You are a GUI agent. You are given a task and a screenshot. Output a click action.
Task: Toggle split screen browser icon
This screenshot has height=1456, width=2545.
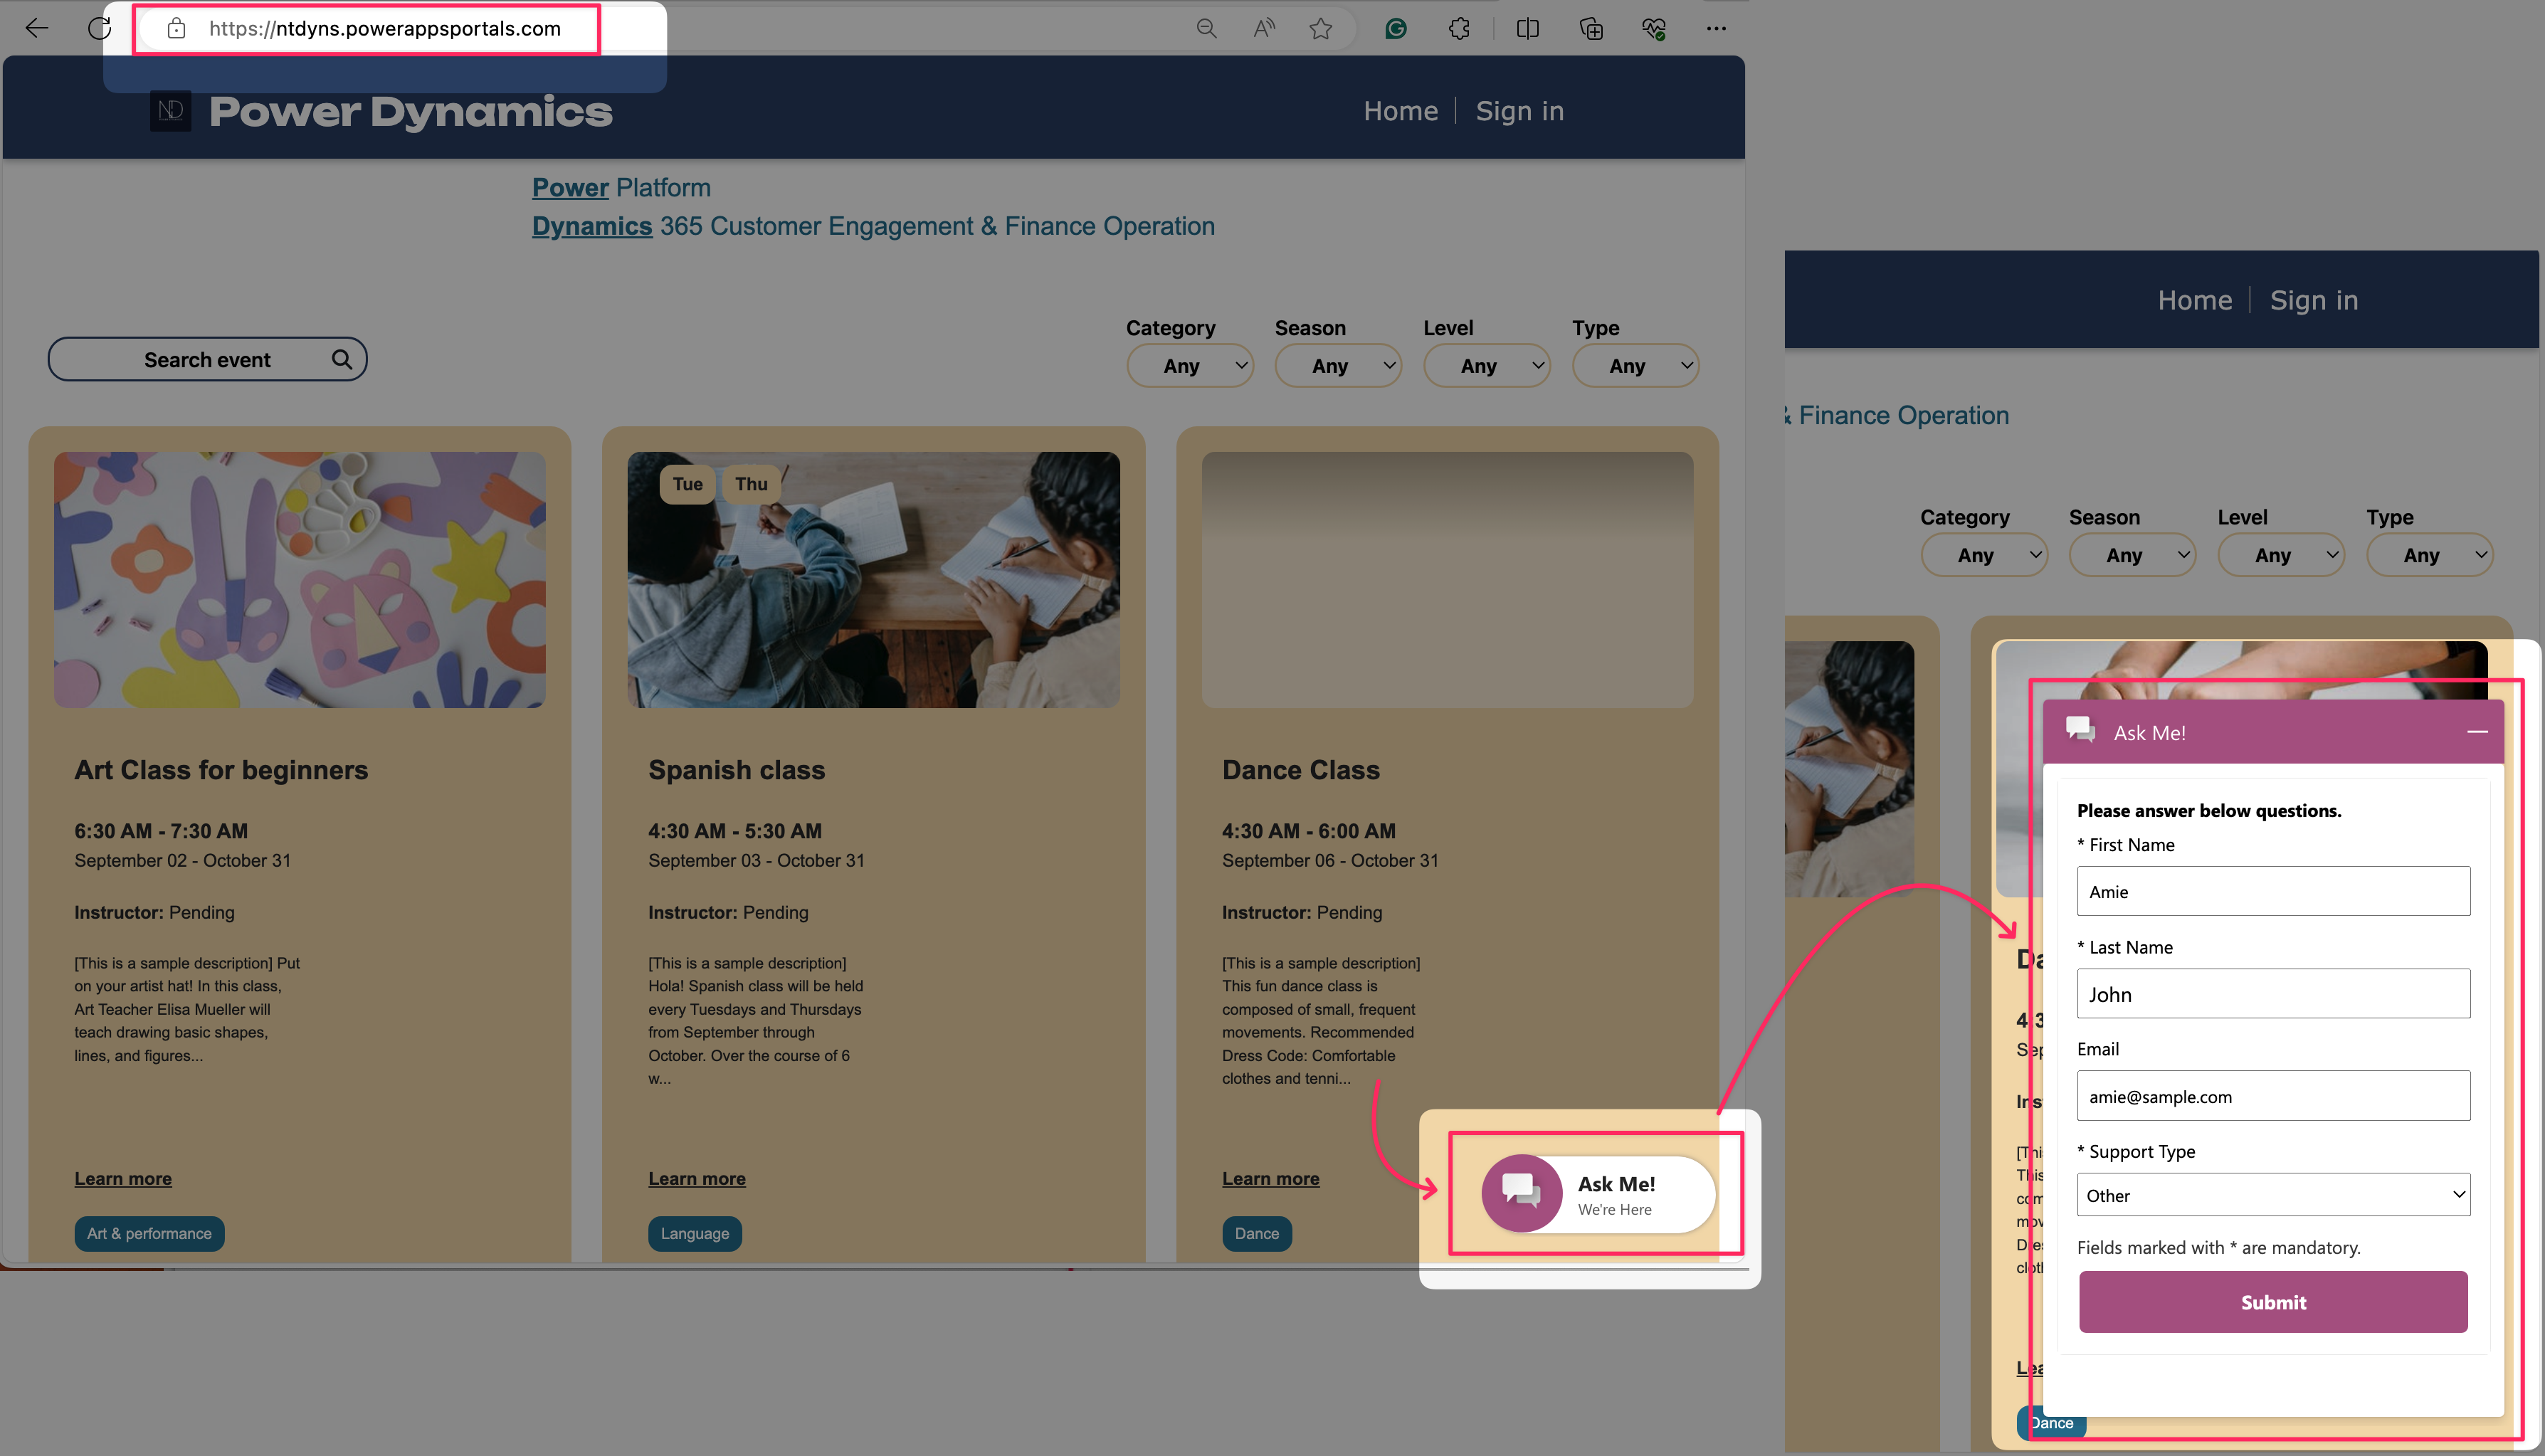click(1527, 29)
